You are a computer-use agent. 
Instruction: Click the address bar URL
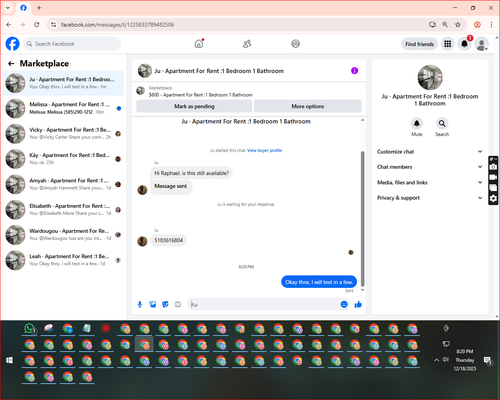(117, 25)
